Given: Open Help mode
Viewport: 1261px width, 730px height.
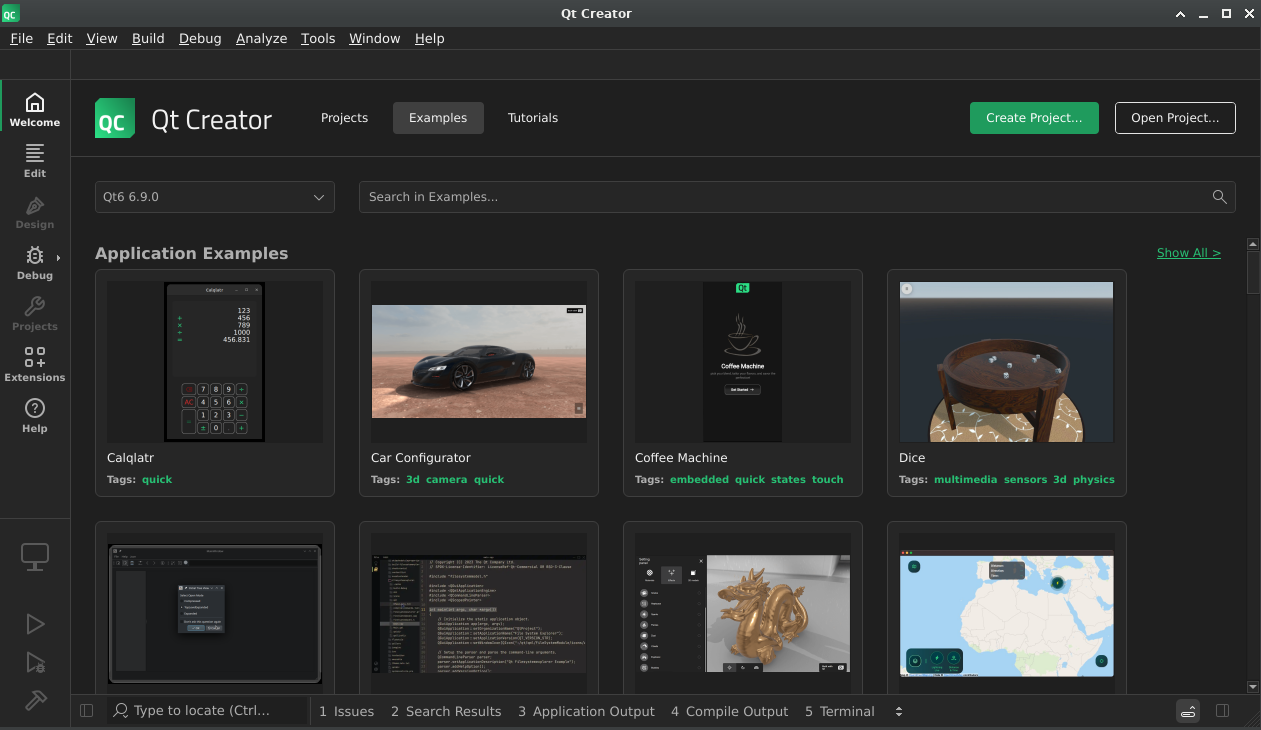Looking at the screenshot, I should pyautogui.click(x=35, y=416).
